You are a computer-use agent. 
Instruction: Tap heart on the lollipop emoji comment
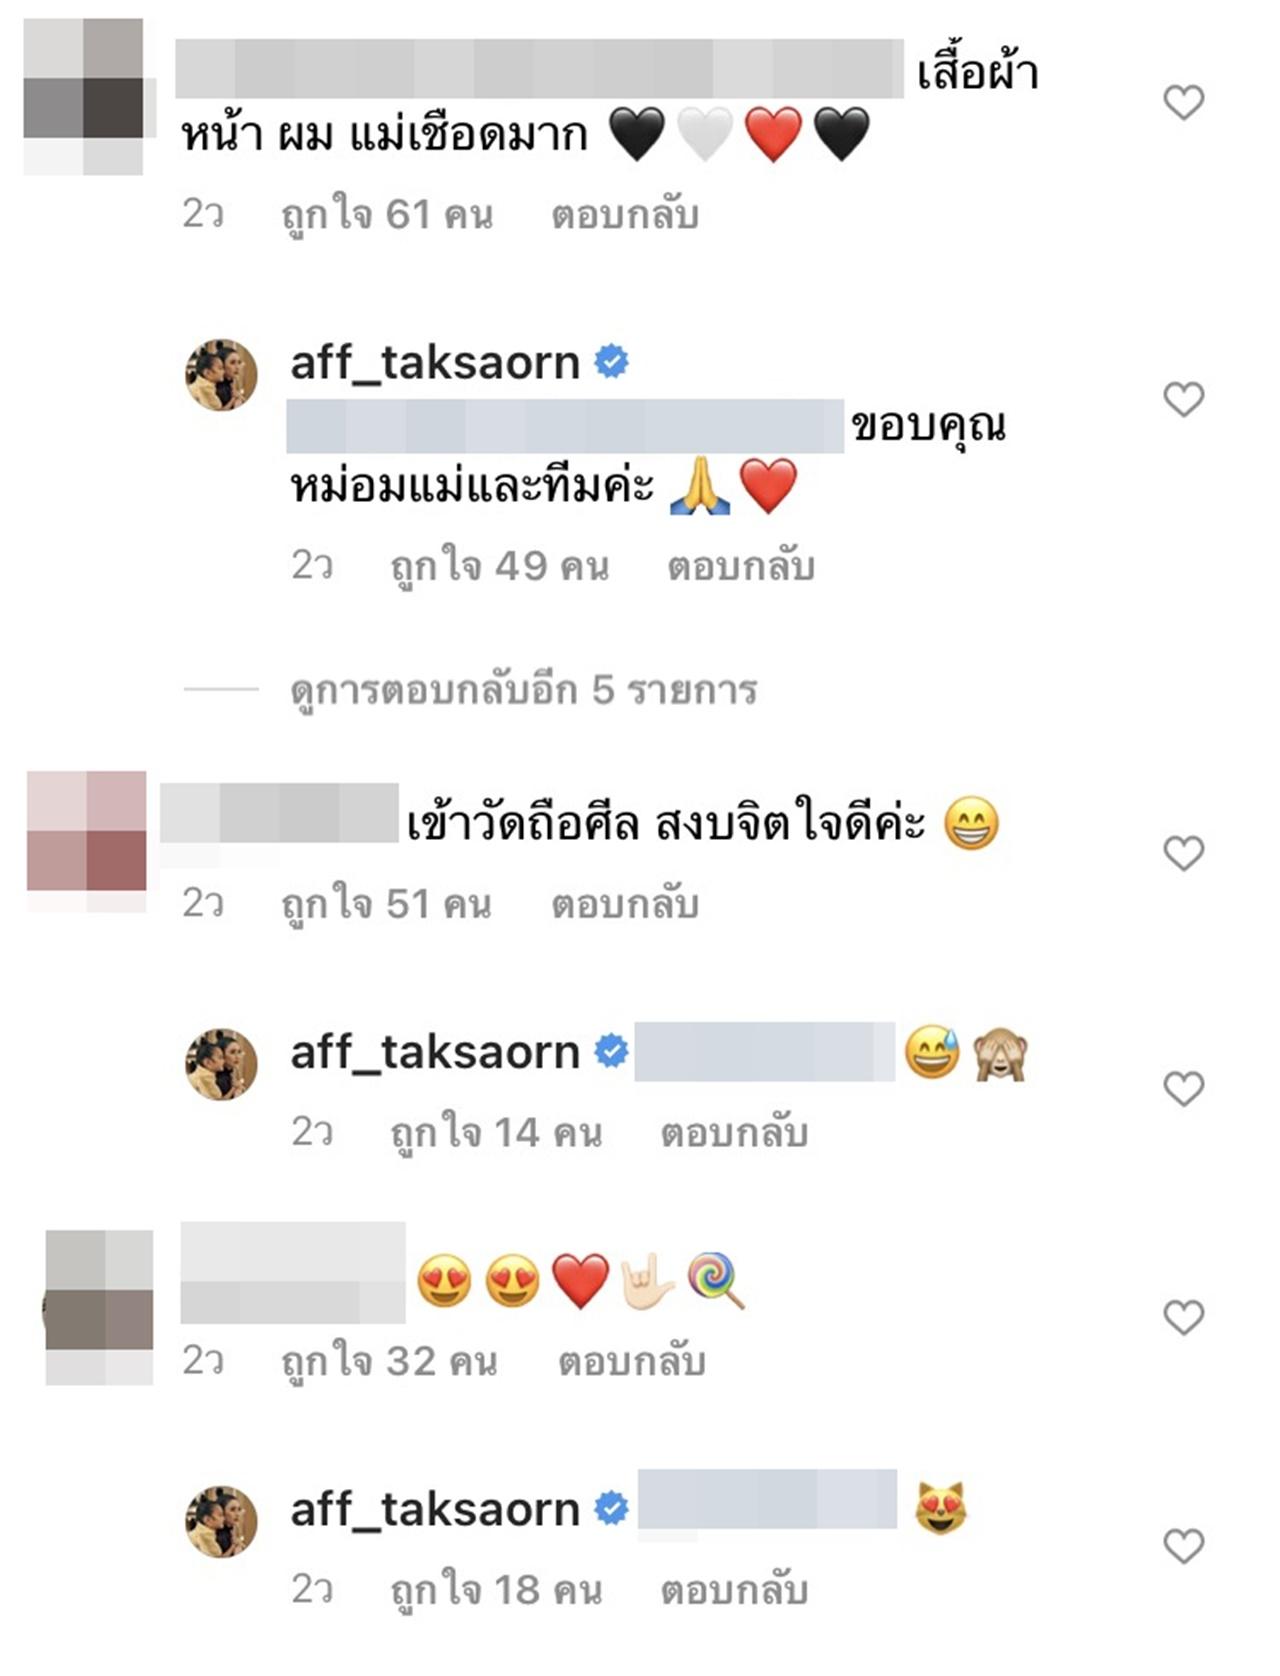pos(1184,1317)
